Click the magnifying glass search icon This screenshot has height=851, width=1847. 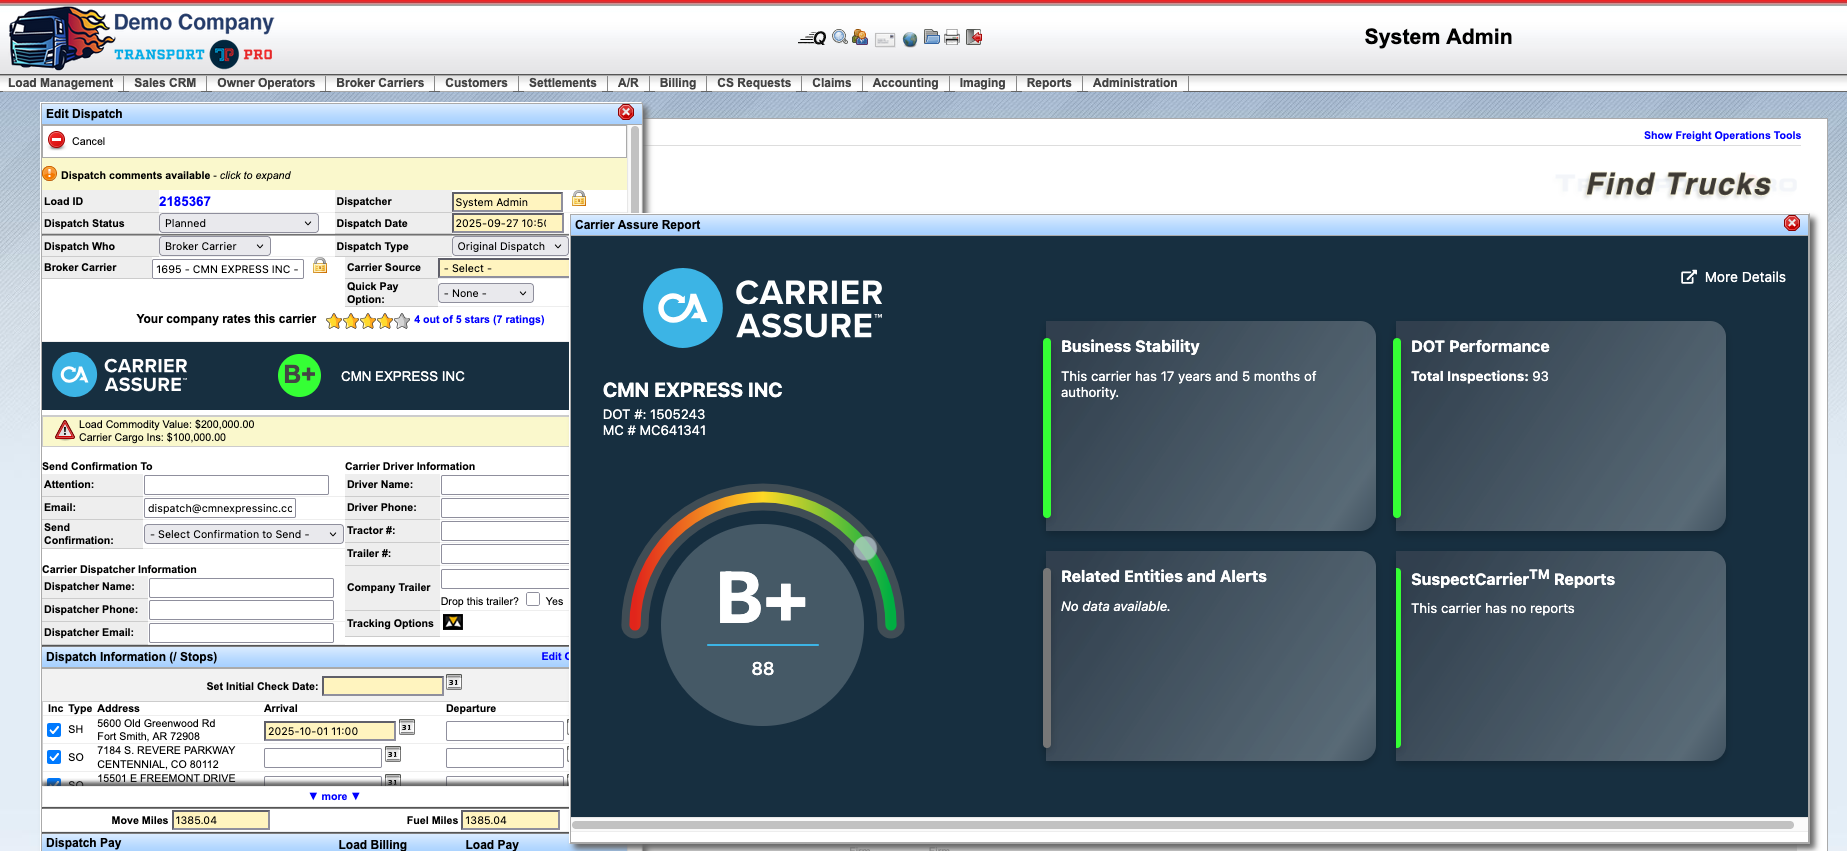pyautogui.click(x=840, y=37)
